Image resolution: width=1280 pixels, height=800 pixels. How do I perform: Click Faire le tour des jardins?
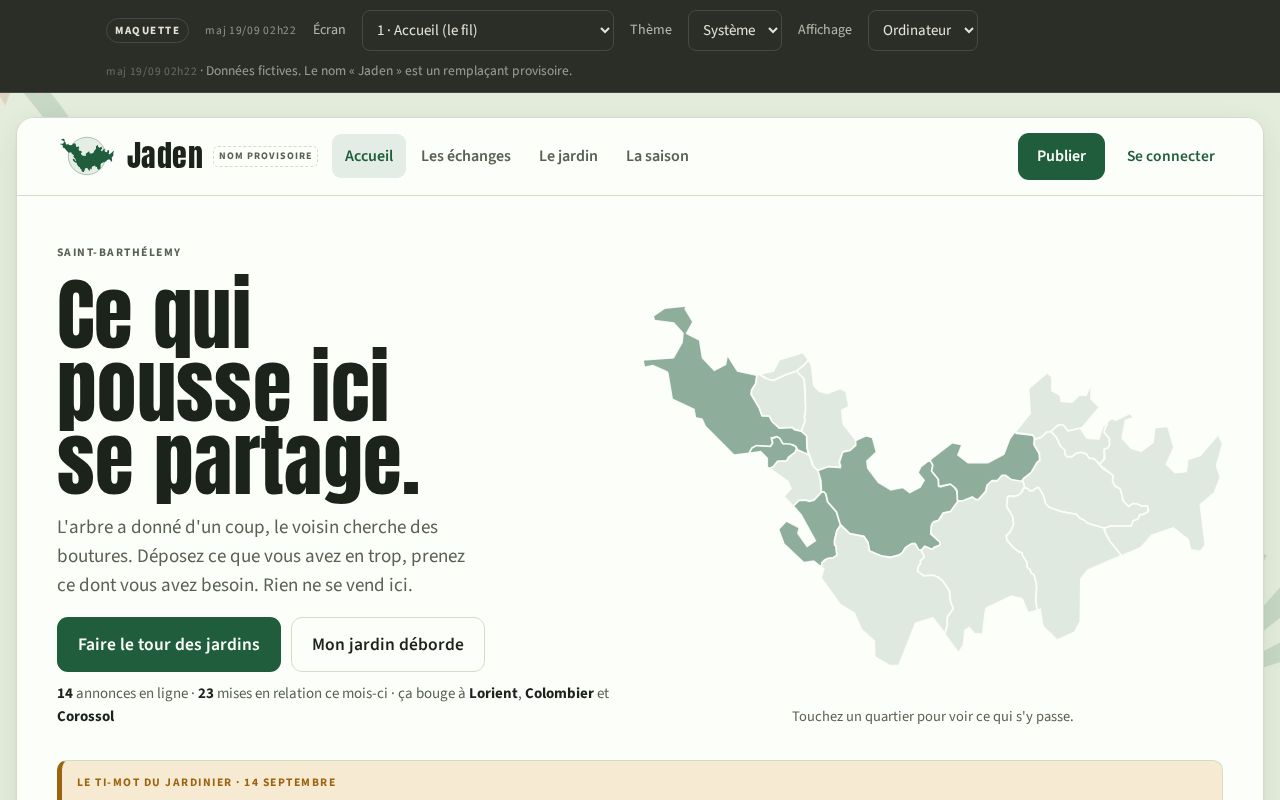click(169, 644)
